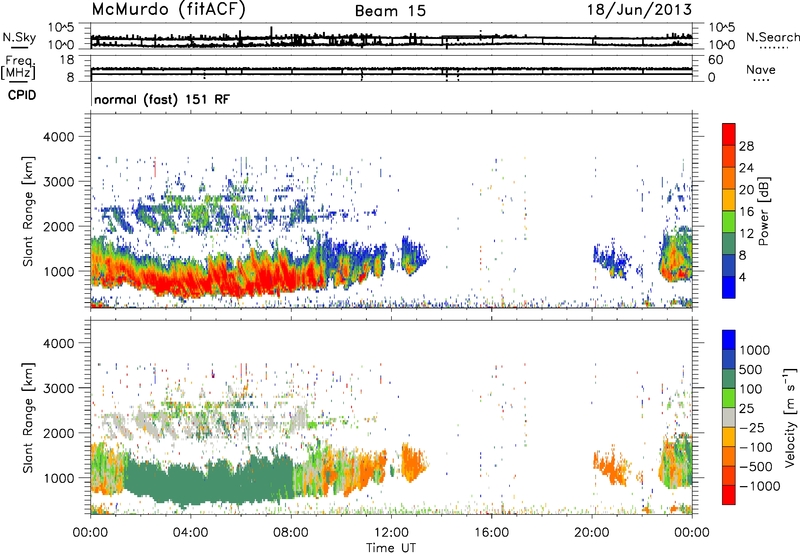This screenshot has height=554, width=800.
Task: Click the '1000' label atop Velocity colorbar
Action: [755, 350]
